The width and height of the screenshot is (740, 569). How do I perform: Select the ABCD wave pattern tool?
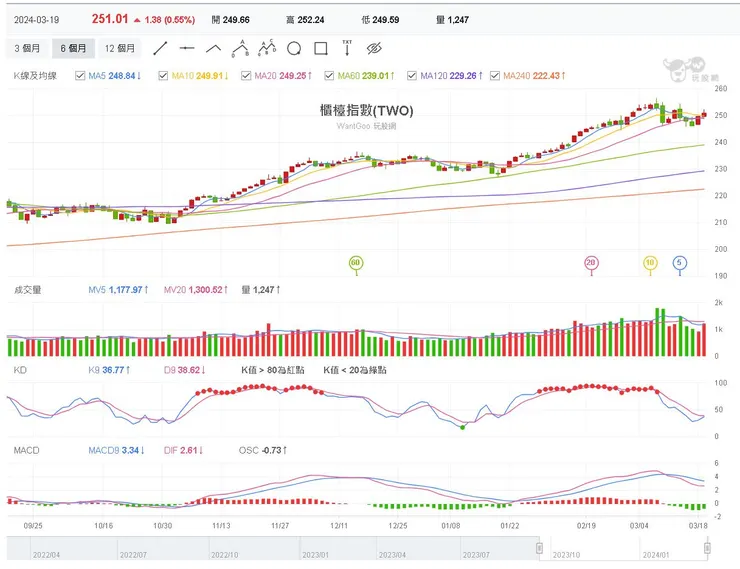(267, 48)
